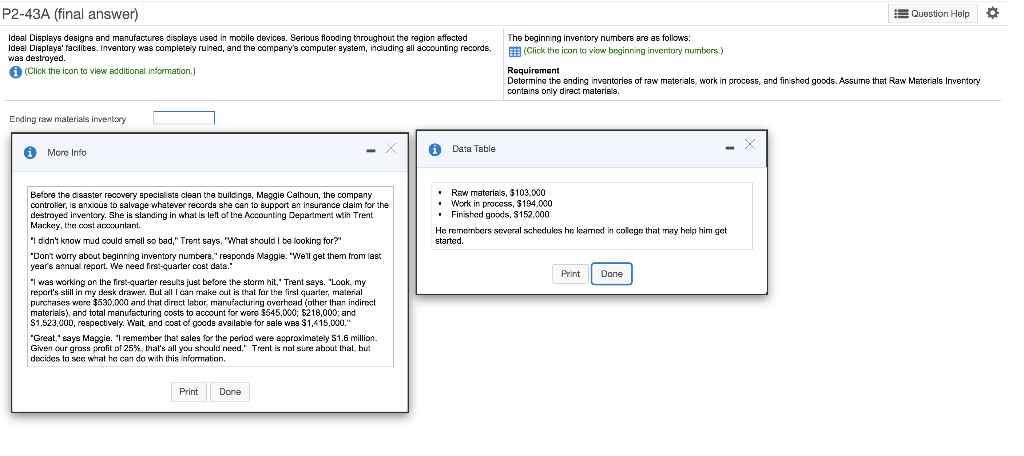
Task: Open the beginning inventory table grid icon
Action: (x=515, y=52)
